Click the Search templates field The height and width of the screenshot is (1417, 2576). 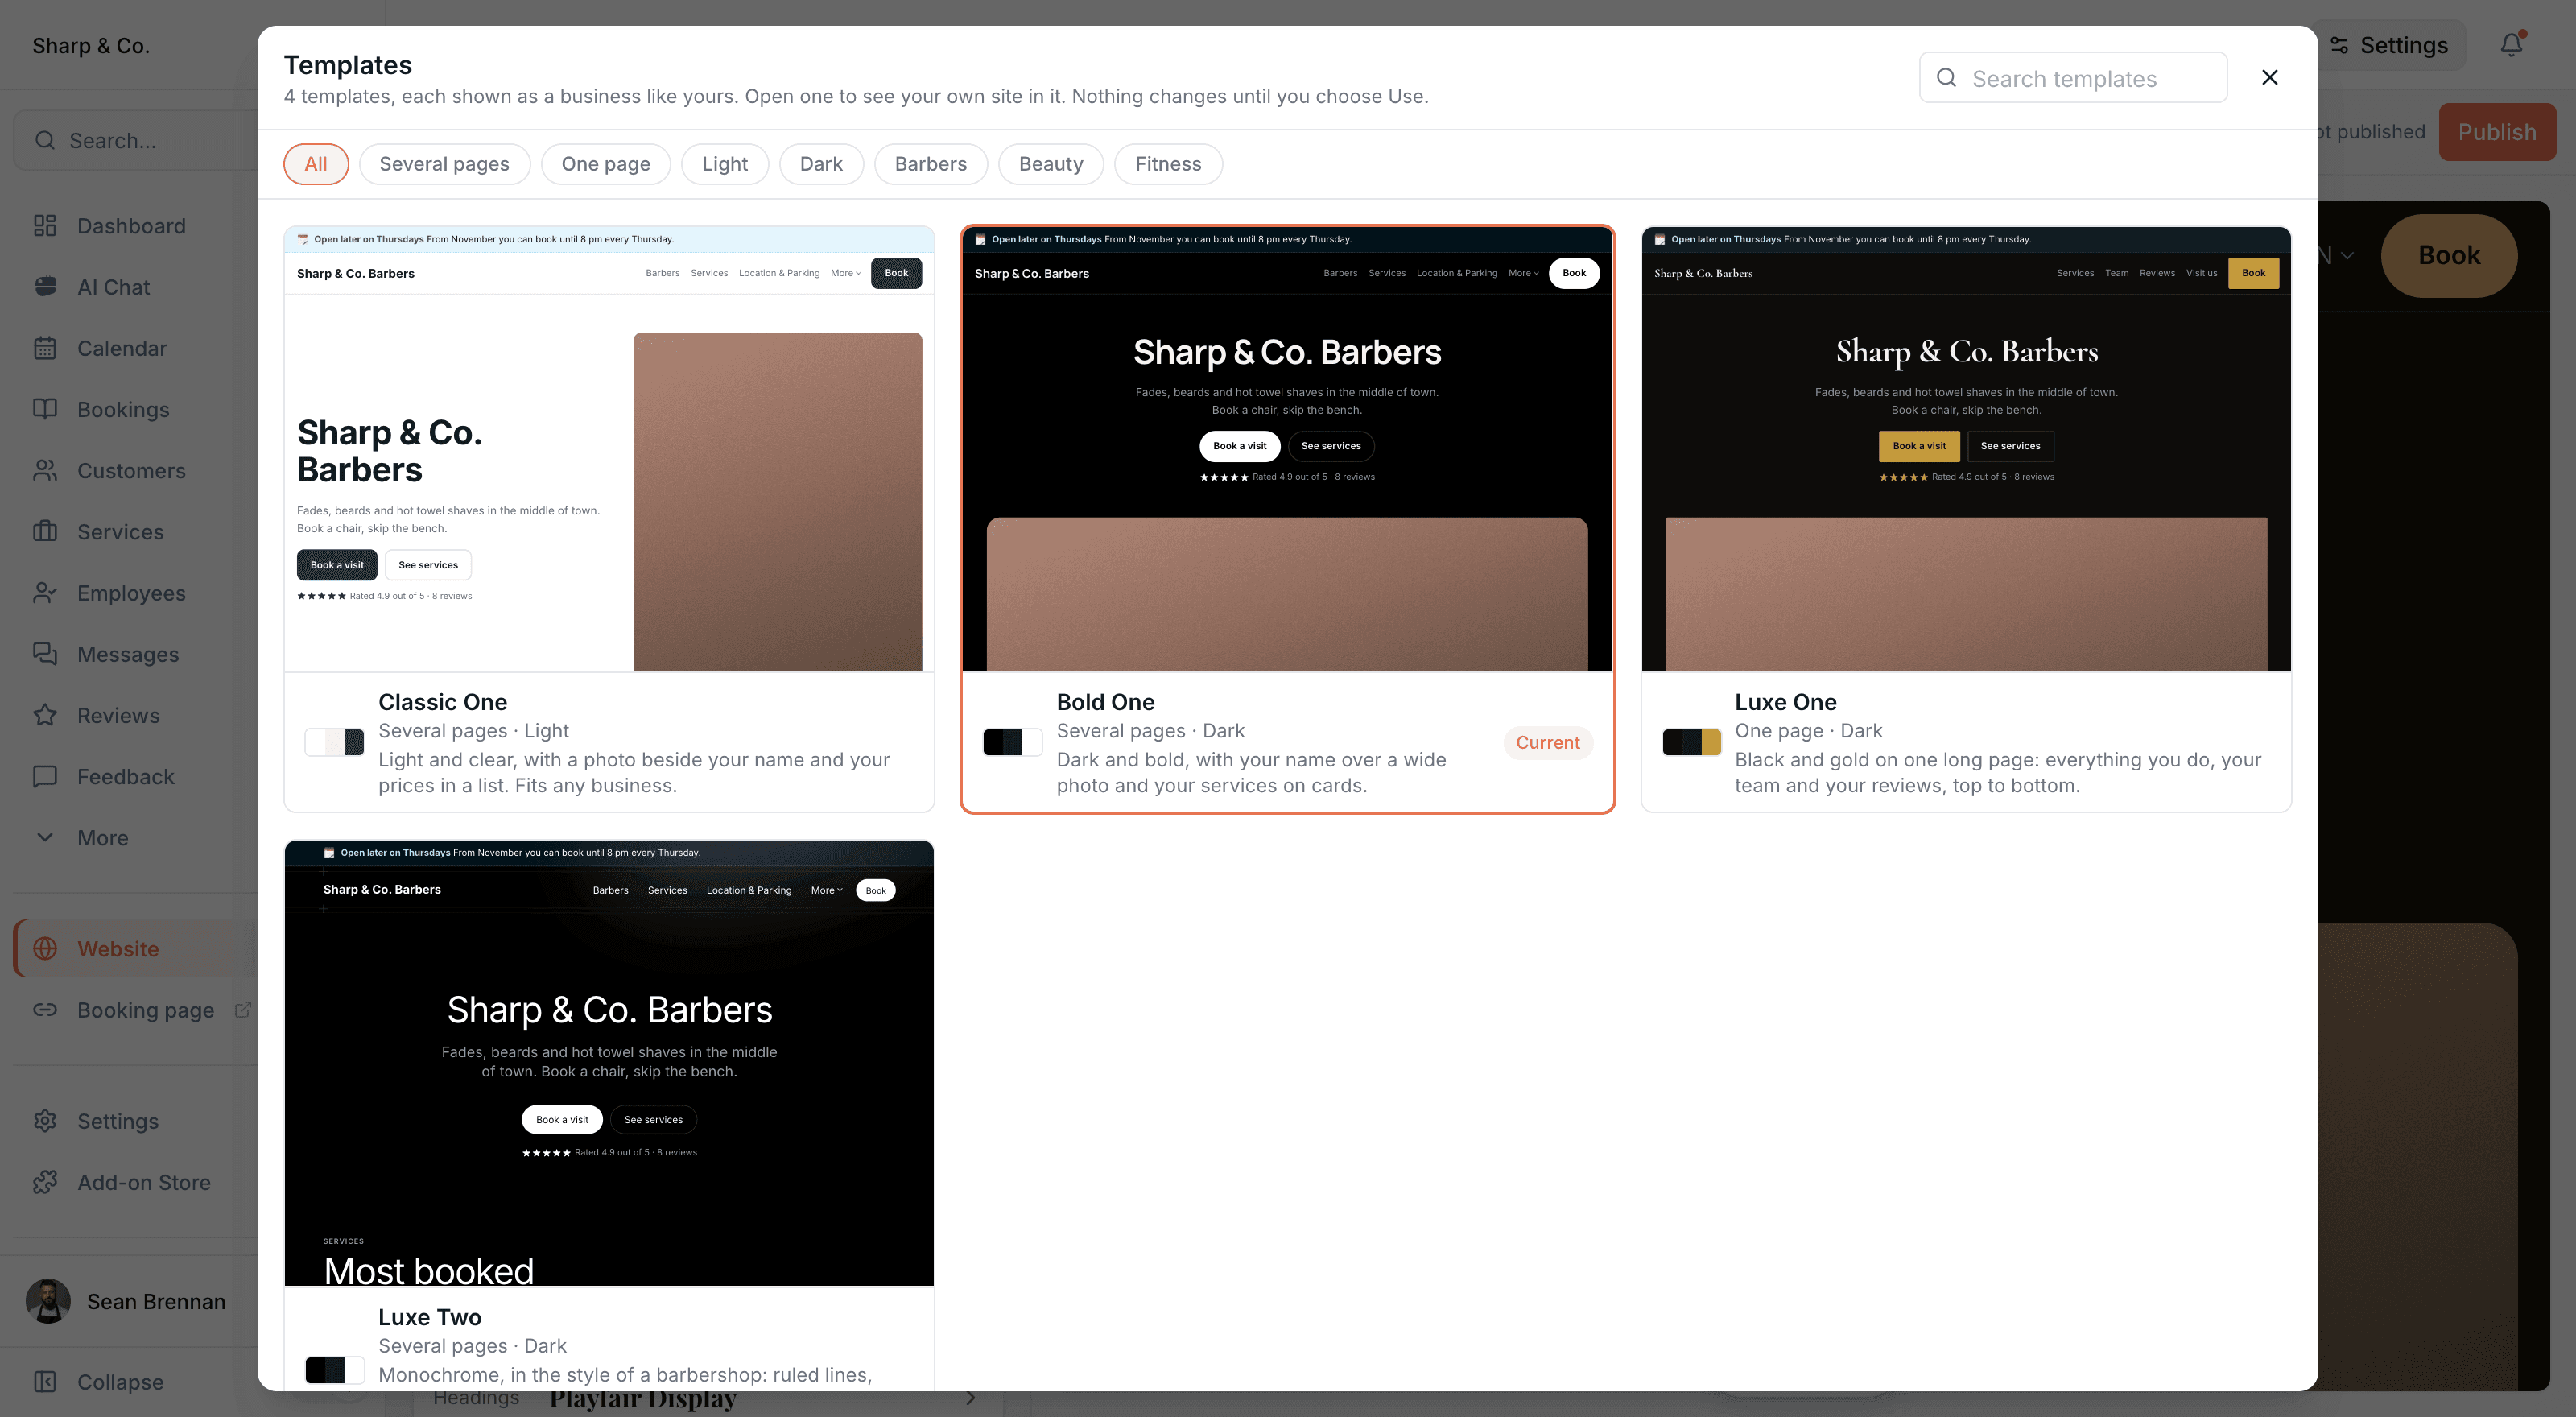coord(2073,78)
